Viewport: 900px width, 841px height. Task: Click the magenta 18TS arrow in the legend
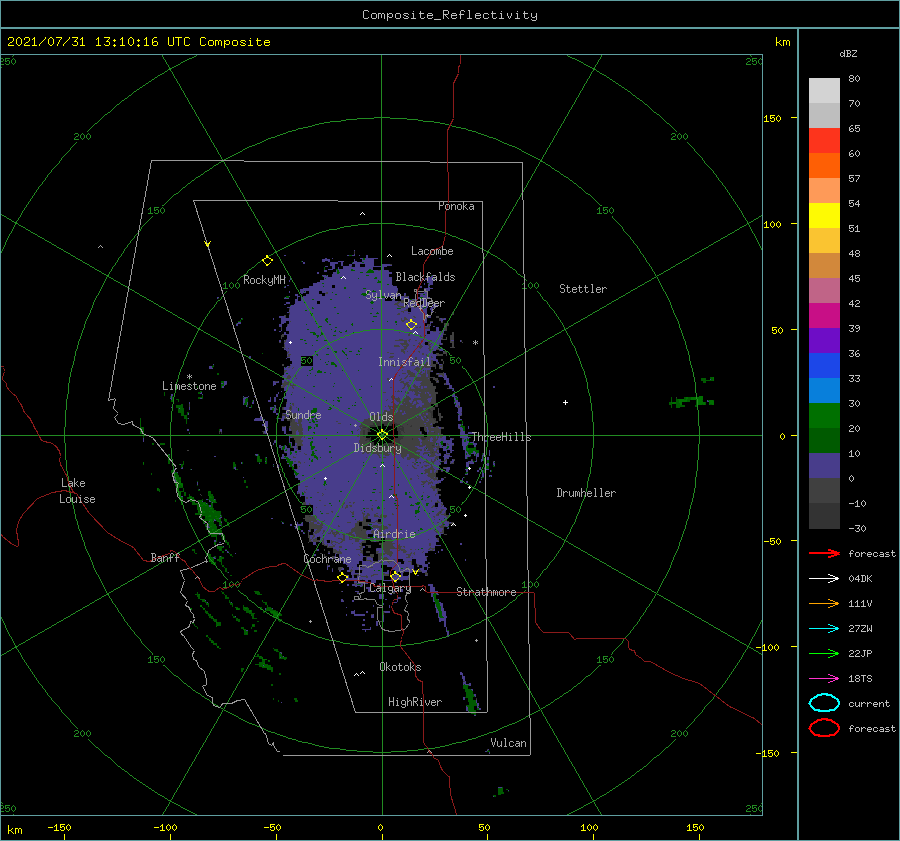(x=824, y=679)
